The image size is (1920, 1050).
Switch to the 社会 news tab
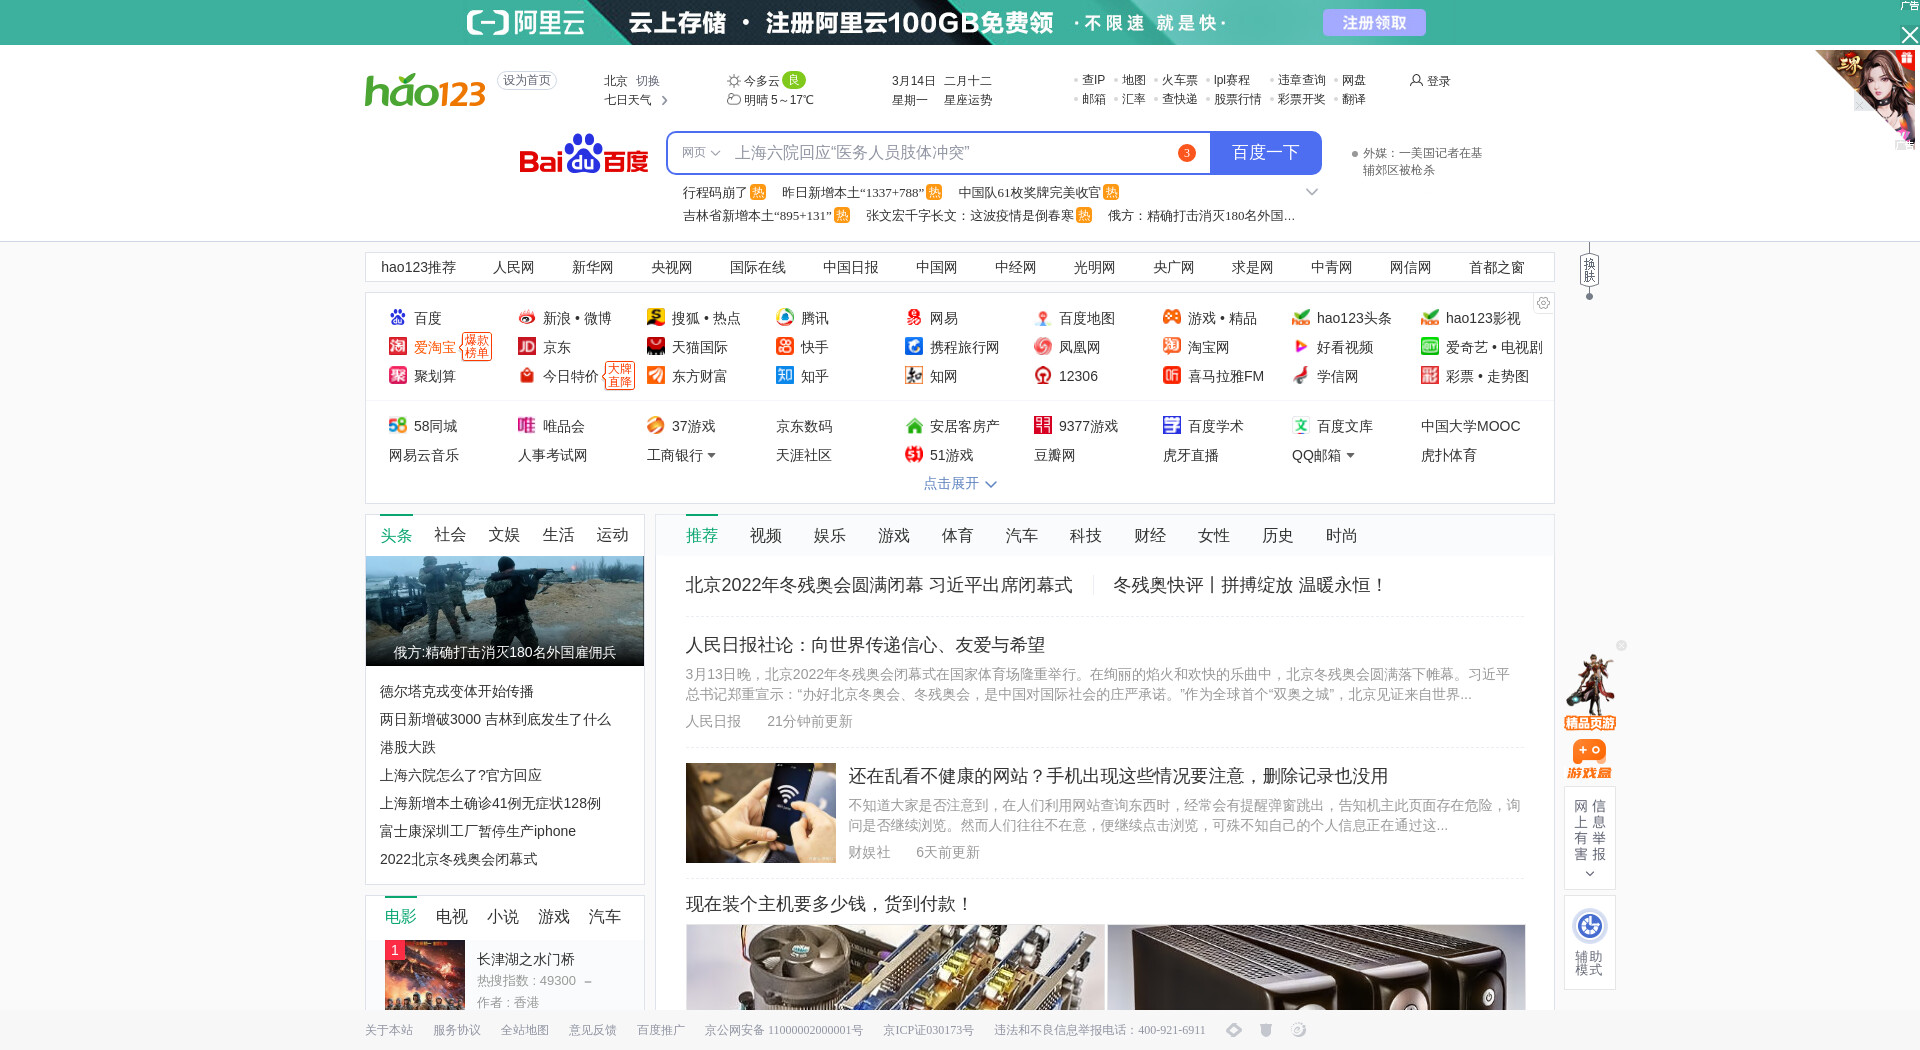[450, 535]
